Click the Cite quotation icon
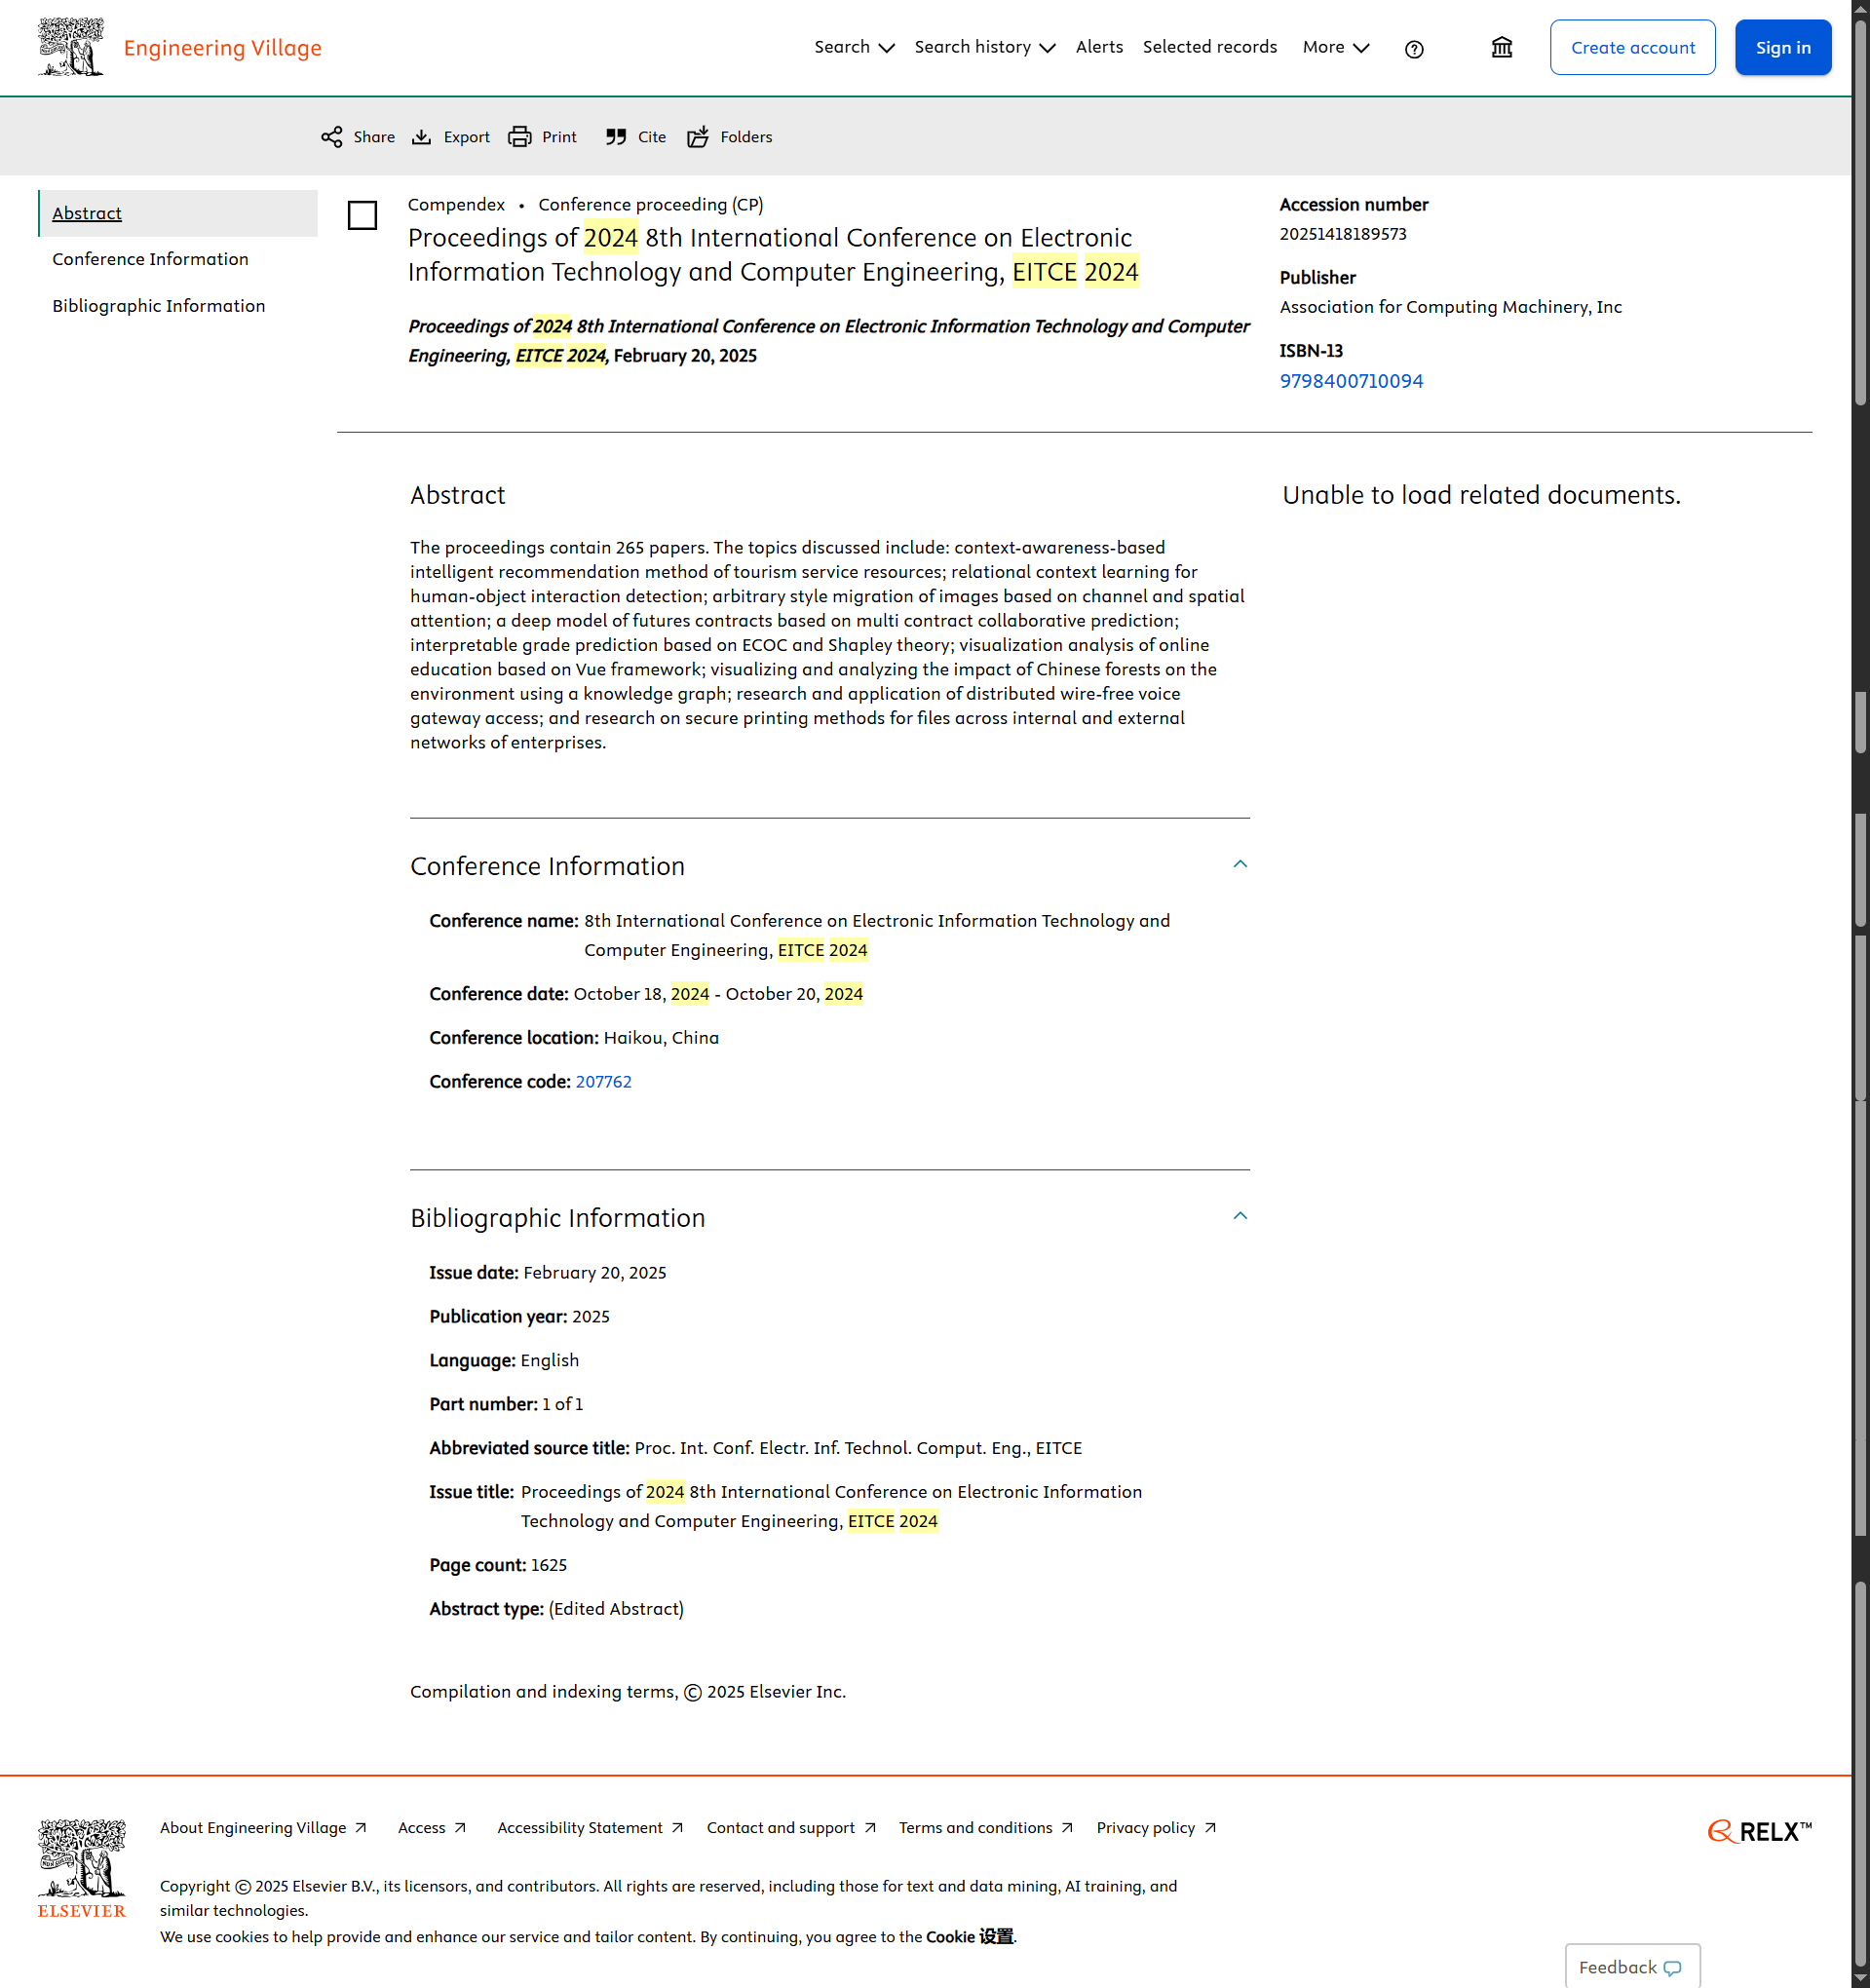1870x1988 pixels. click(x=616, y=137)
